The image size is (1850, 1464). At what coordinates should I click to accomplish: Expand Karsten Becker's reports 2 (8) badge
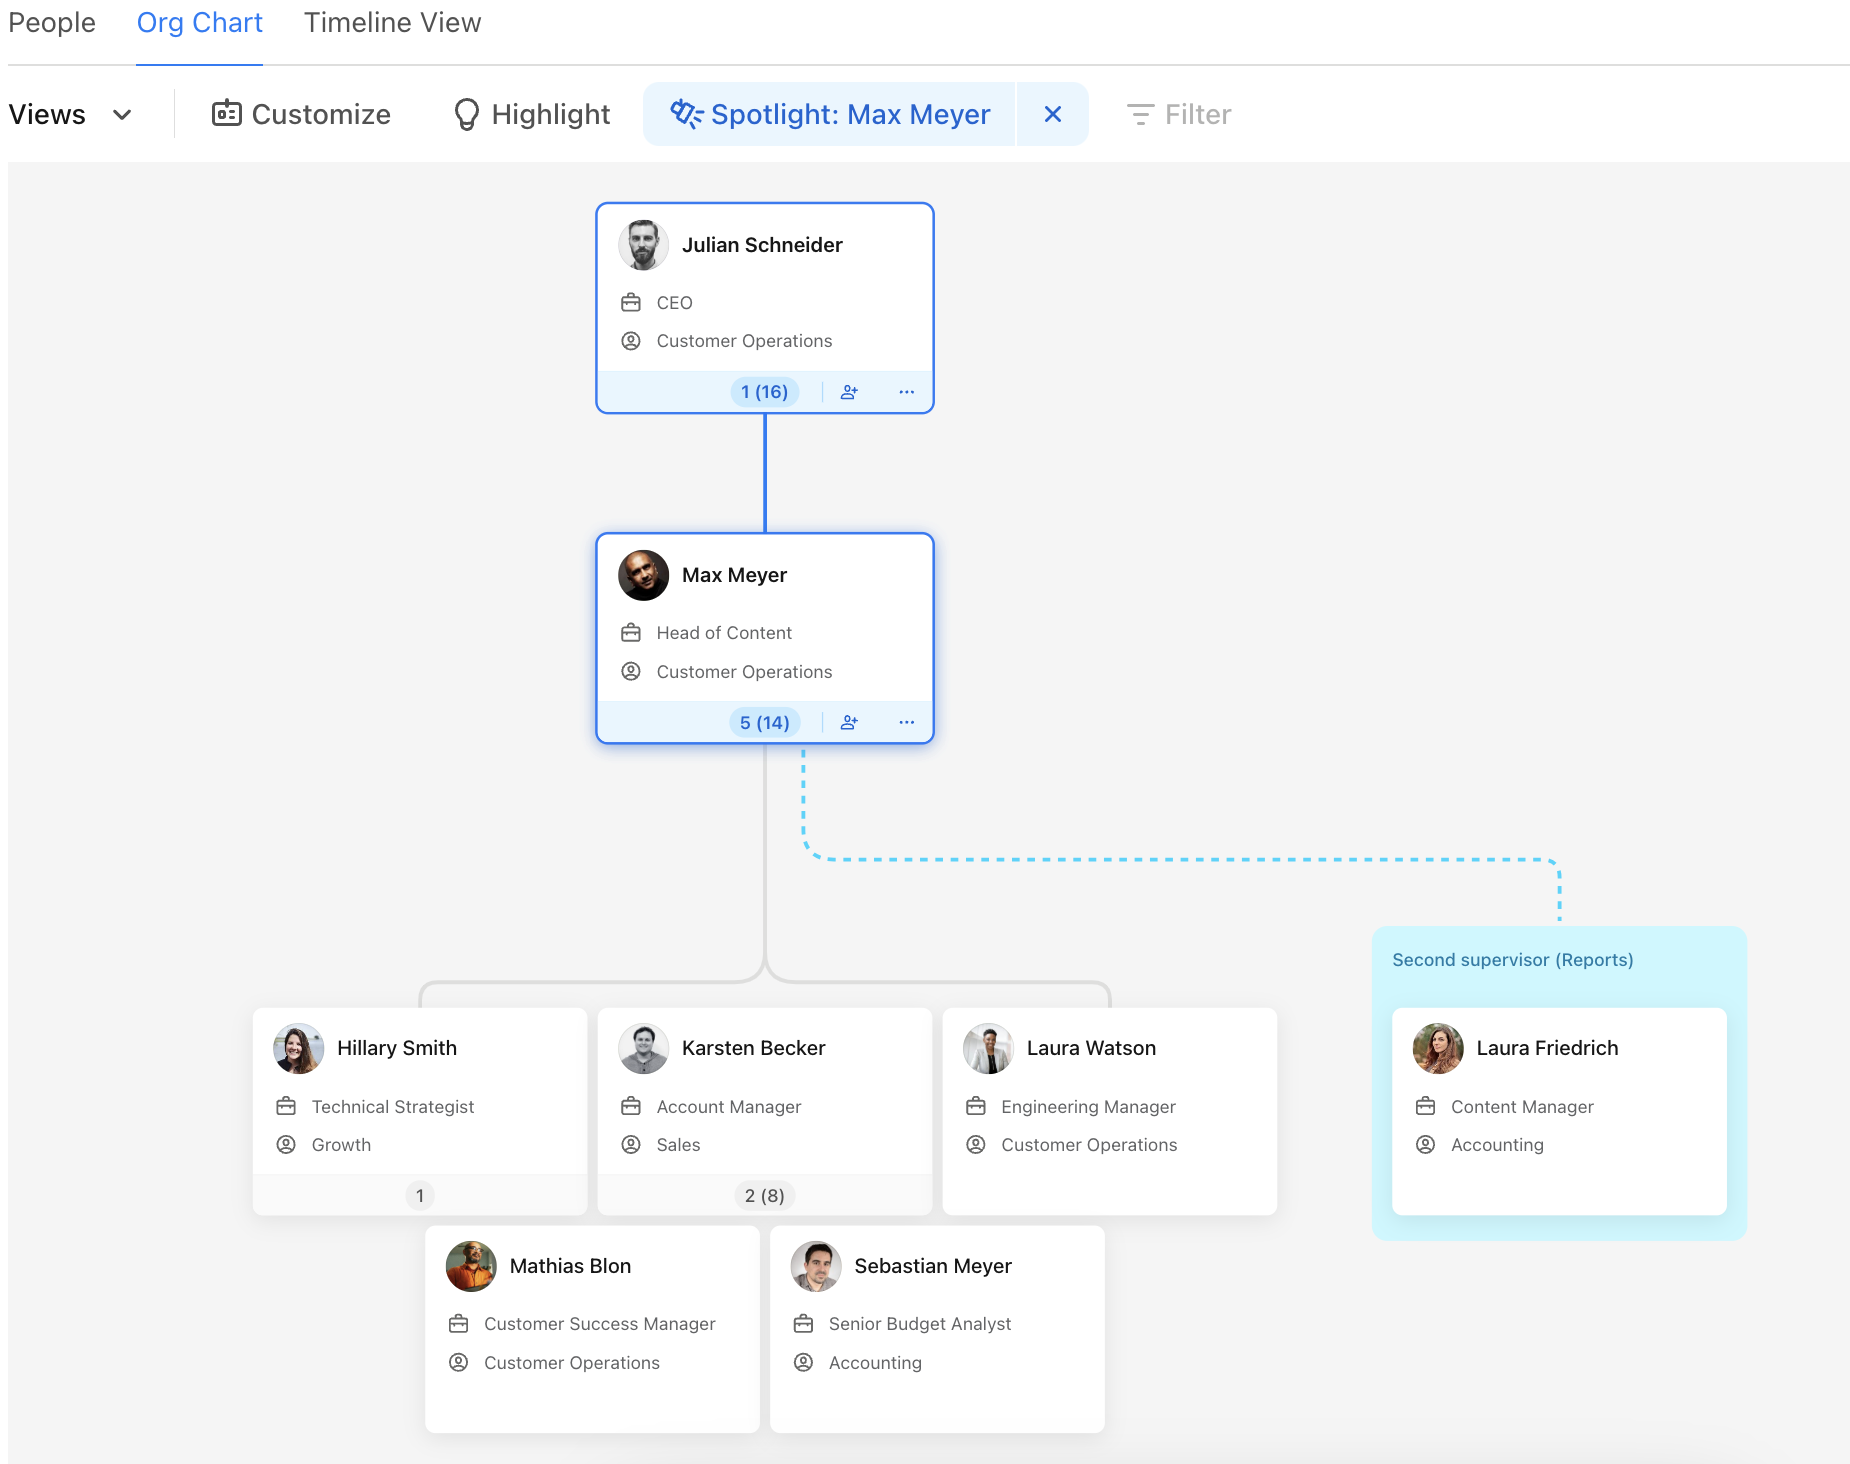pos(764,1195)
